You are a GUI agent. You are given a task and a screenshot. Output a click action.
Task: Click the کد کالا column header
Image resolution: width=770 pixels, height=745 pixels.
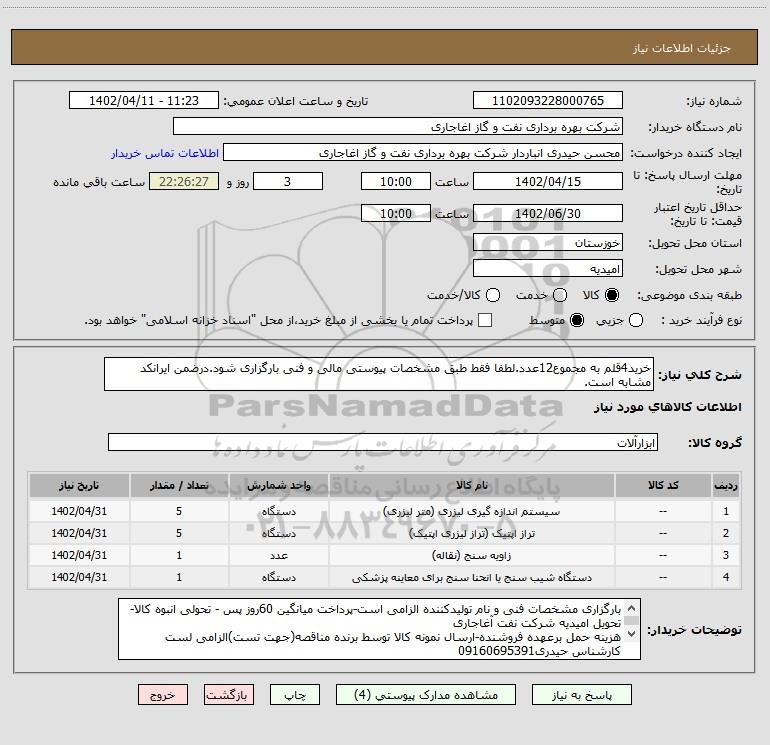663,486
